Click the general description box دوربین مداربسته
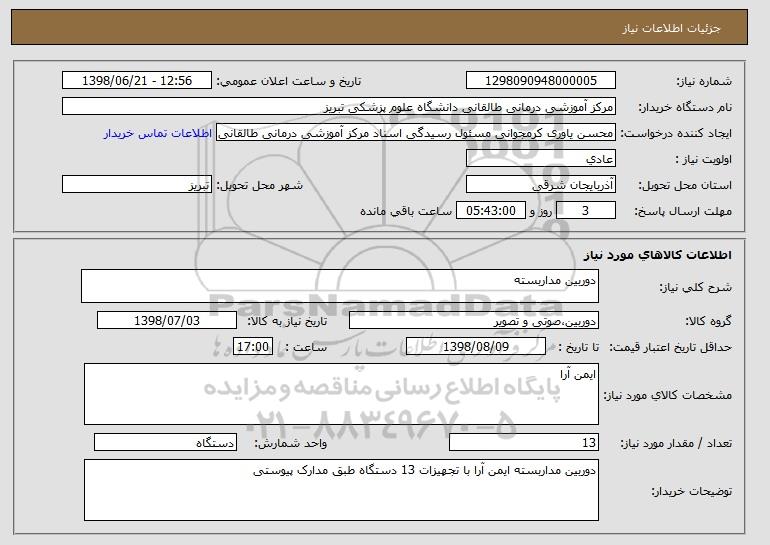Viewport: 770px width, 545px height. [x=340, y=286]
